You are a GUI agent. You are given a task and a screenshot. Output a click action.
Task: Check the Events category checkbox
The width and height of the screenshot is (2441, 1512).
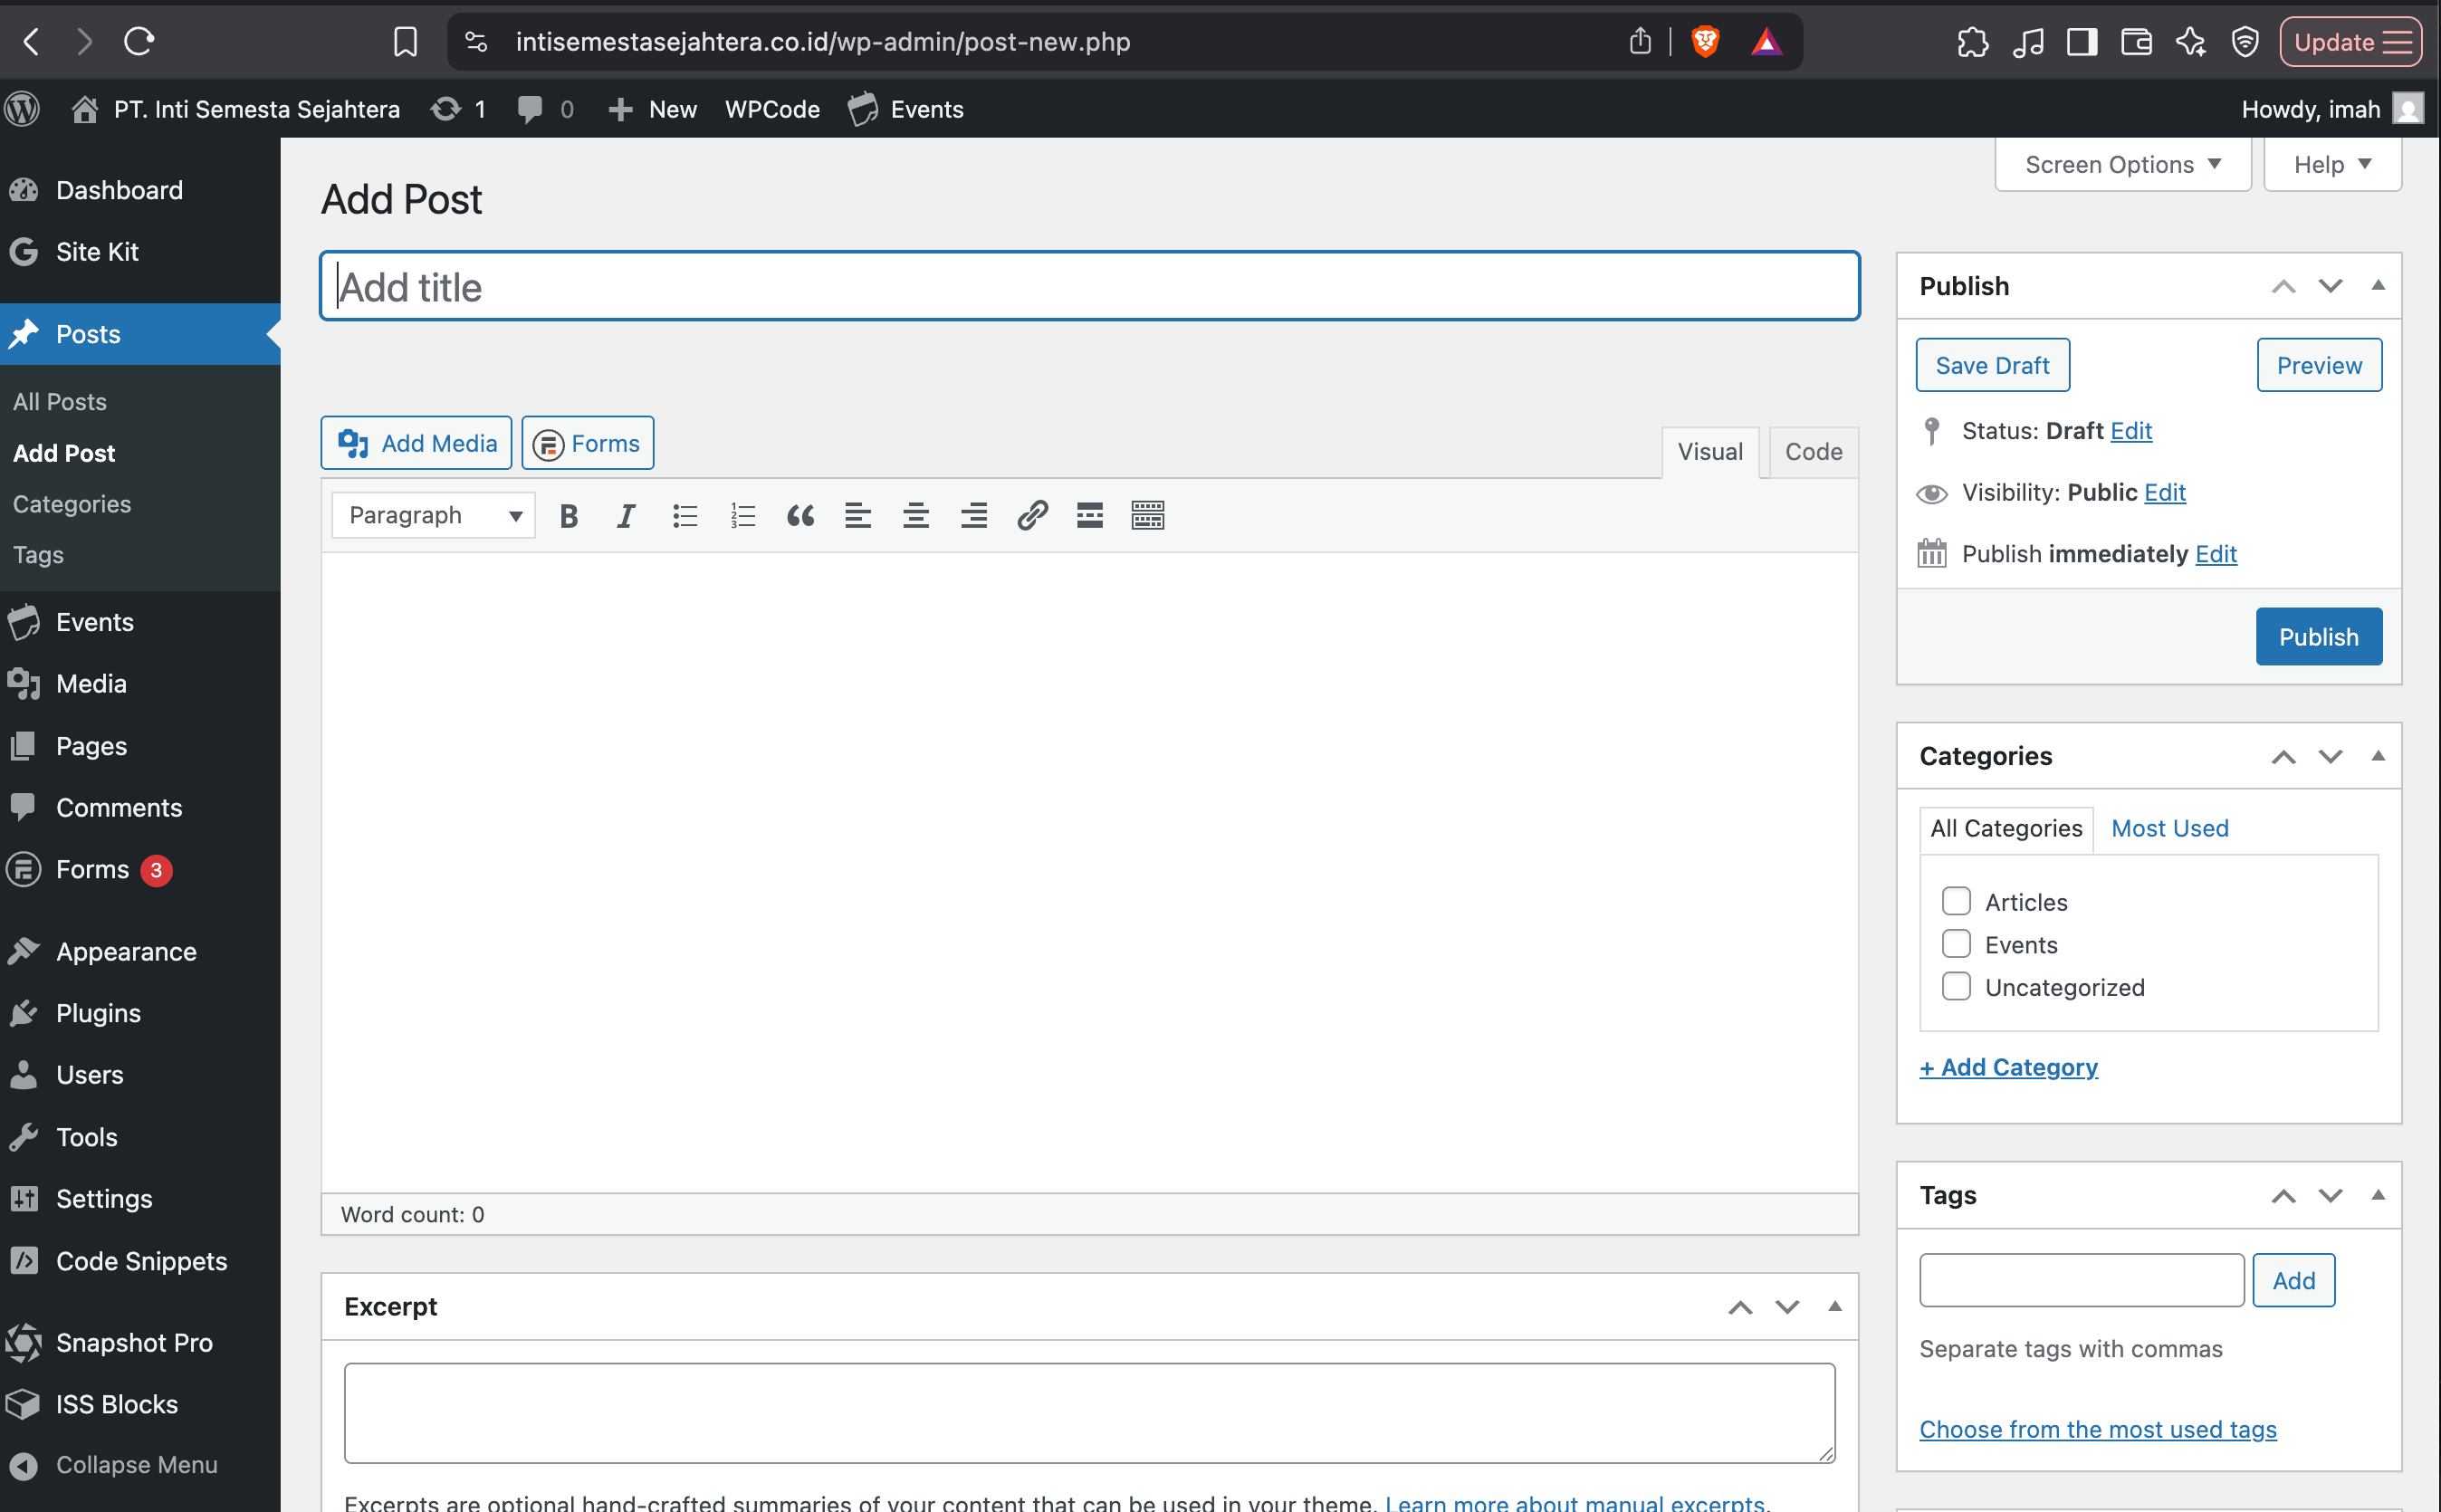1956,944
